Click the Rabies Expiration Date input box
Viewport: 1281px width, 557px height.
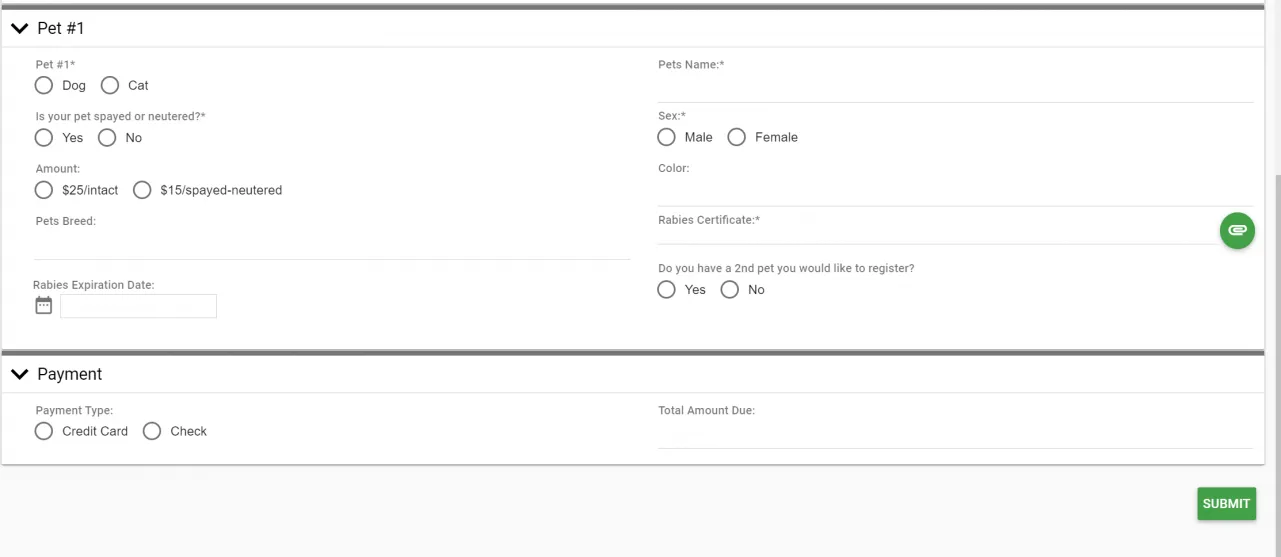pos(138,306)
